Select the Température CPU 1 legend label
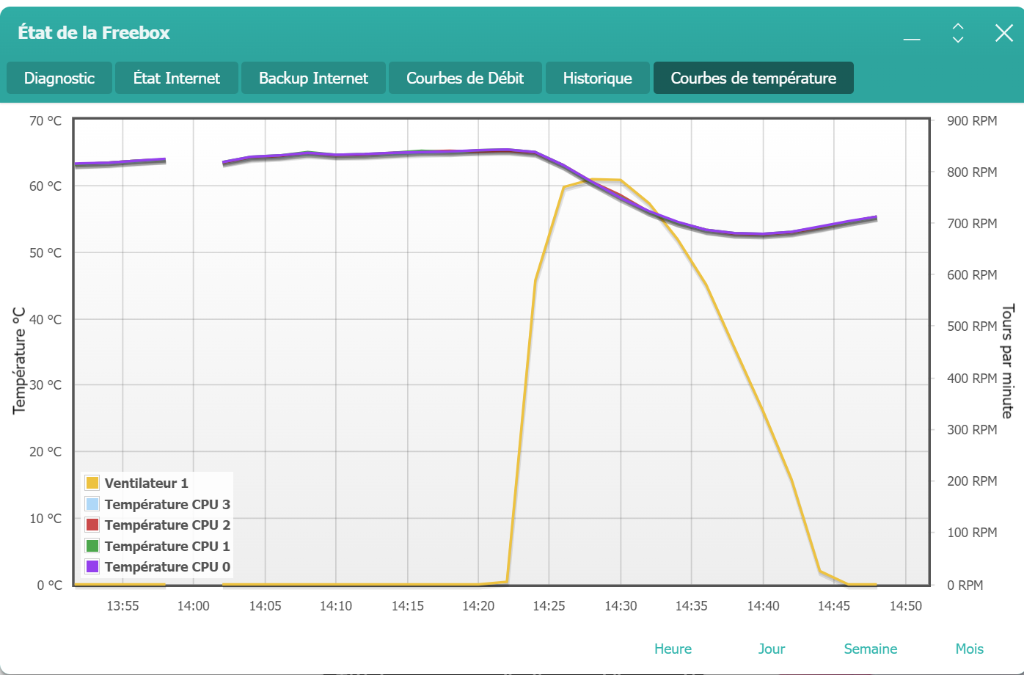1024x675 pixels. [x=167, y=546]
